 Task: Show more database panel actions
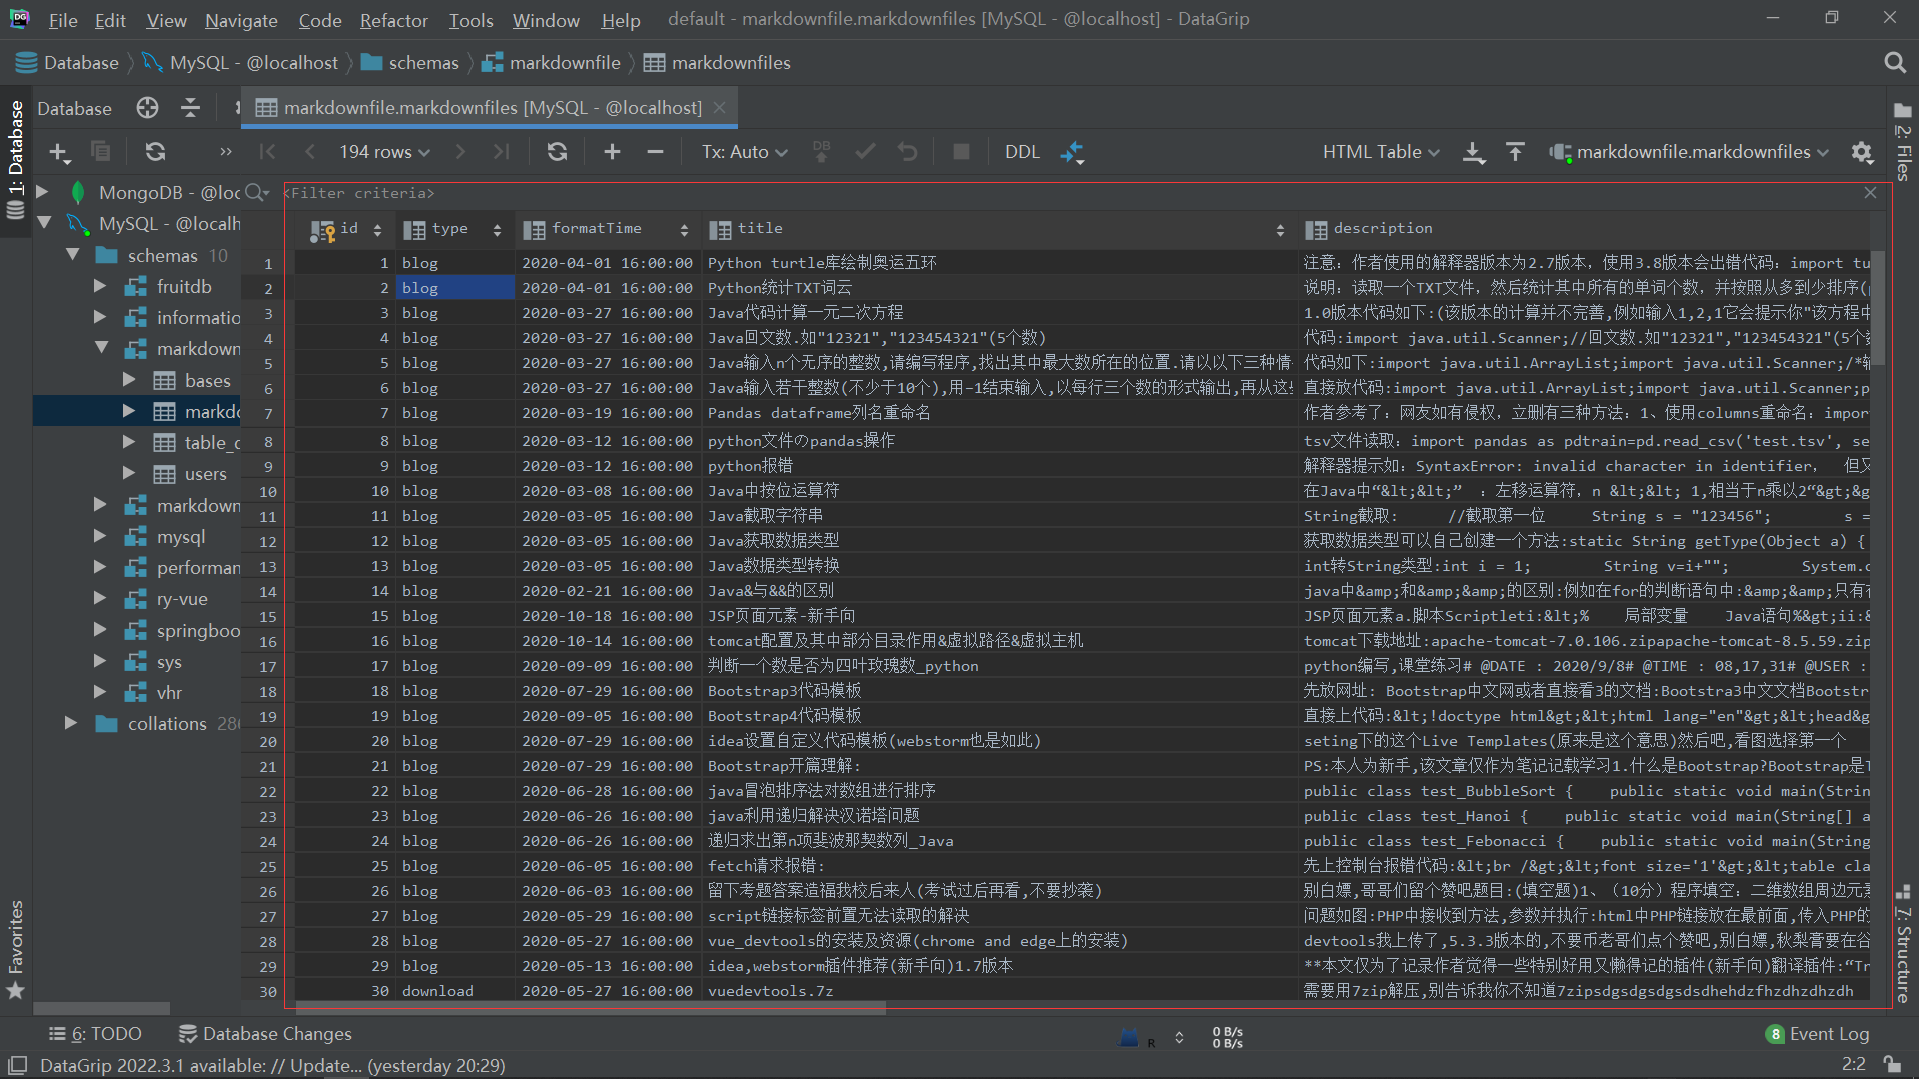coord(226,152)
